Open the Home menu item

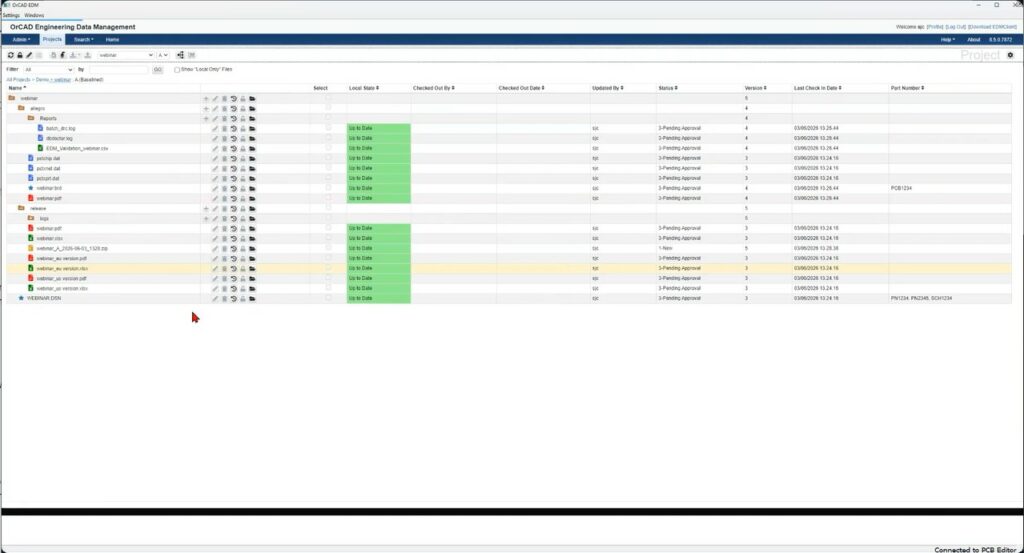112,40
